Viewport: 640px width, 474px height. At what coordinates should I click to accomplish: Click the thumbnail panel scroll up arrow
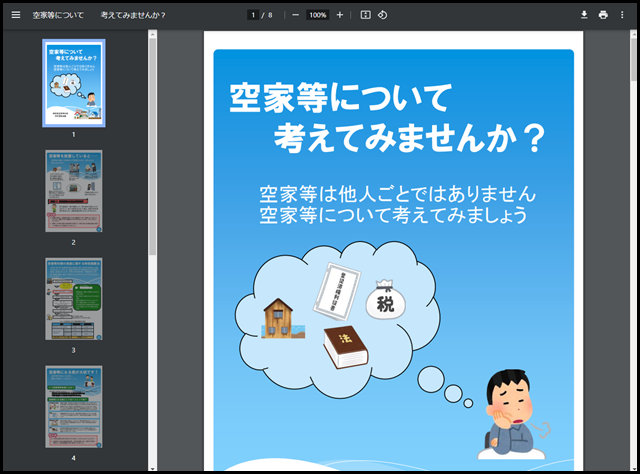click(x=152, y=34)
